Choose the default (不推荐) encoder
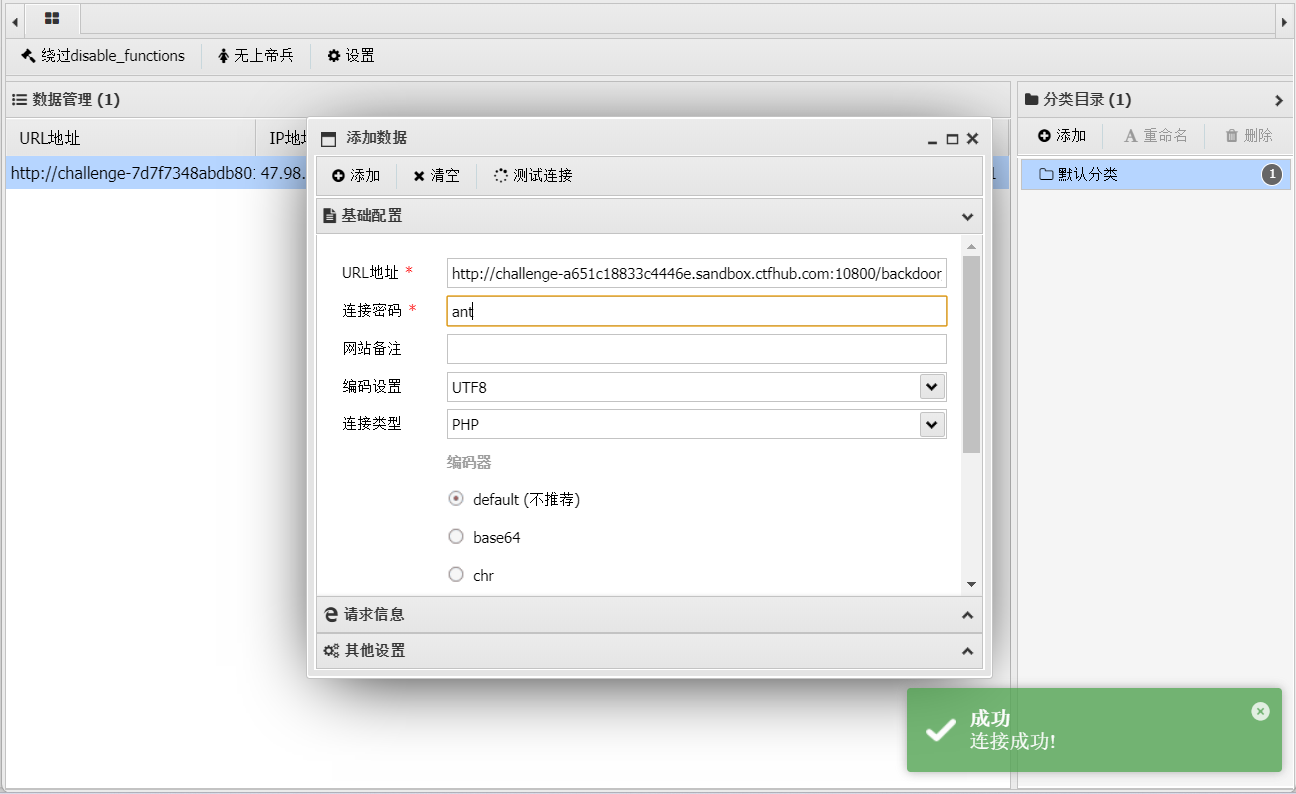Screen dimensions: 1296x794 click(456, 498)
